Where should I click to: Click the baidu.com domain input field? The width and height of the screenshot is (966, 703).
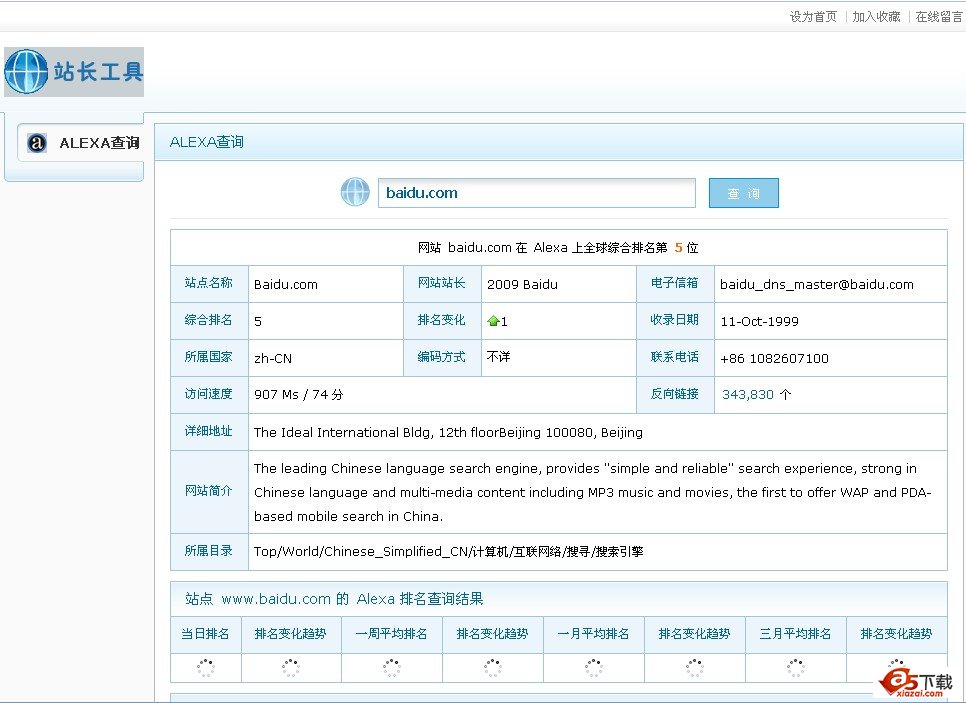pyautogui.click(x=536, y=193)
